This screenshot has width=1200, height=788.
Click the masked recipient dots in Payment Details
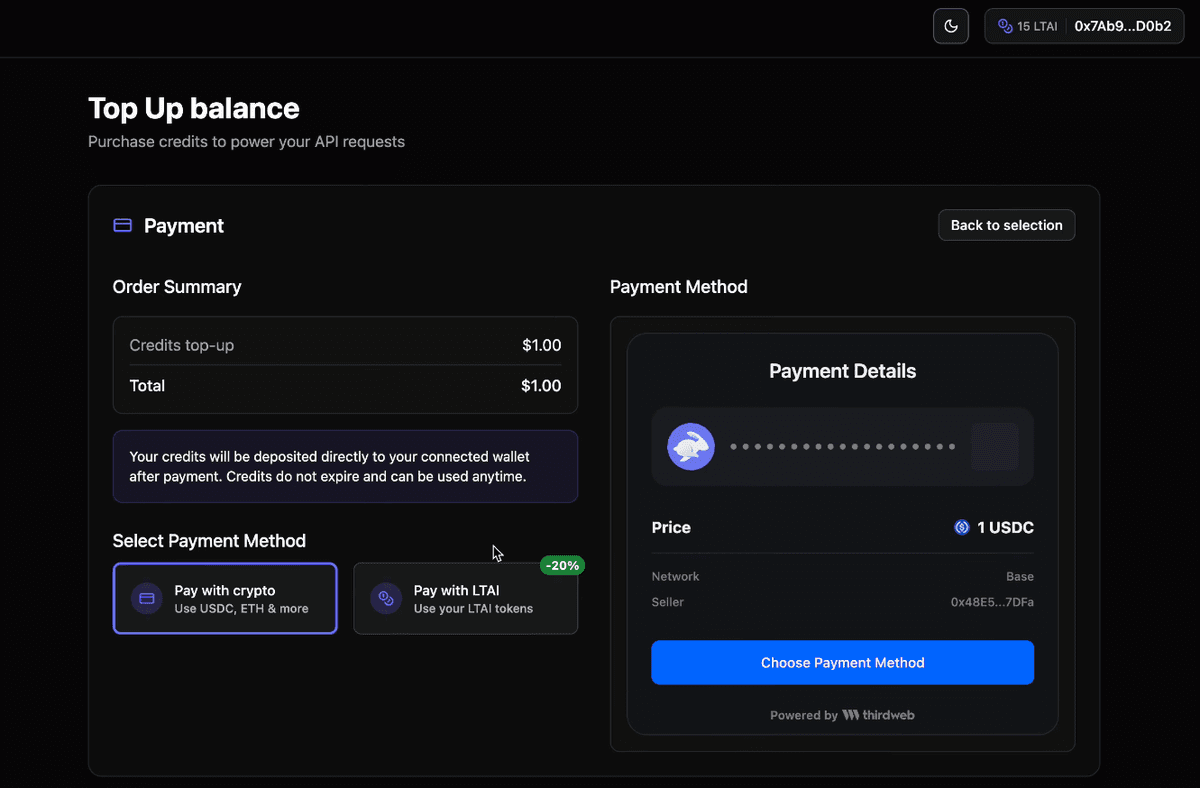click(843, 446)
